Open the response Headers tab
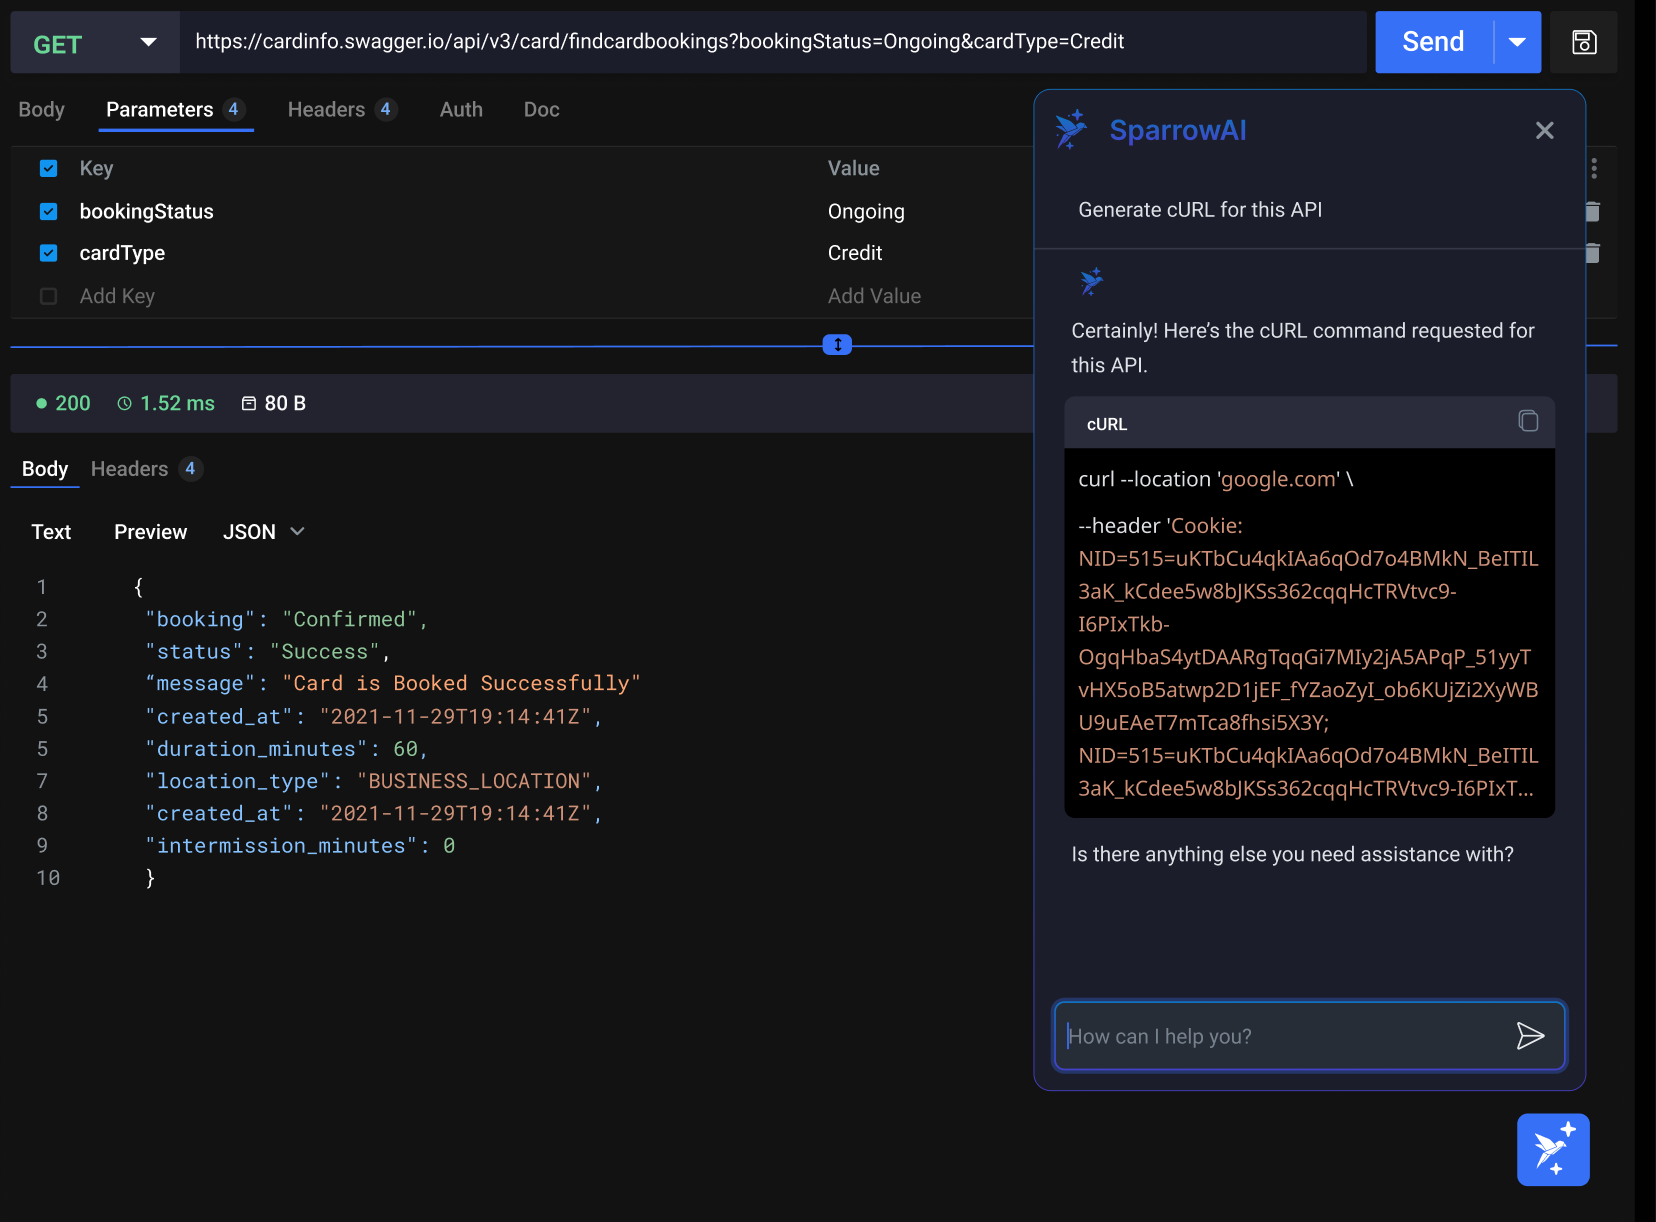Viewport: 1656px width, 1222px height. click(146, 469)
